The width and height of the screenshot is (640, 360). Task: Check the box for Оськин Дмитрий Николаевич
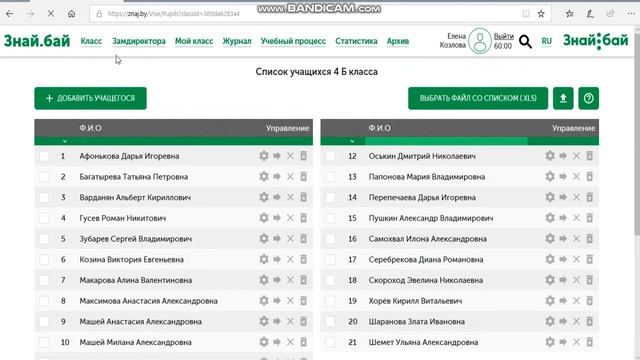[x=330, y=156]
